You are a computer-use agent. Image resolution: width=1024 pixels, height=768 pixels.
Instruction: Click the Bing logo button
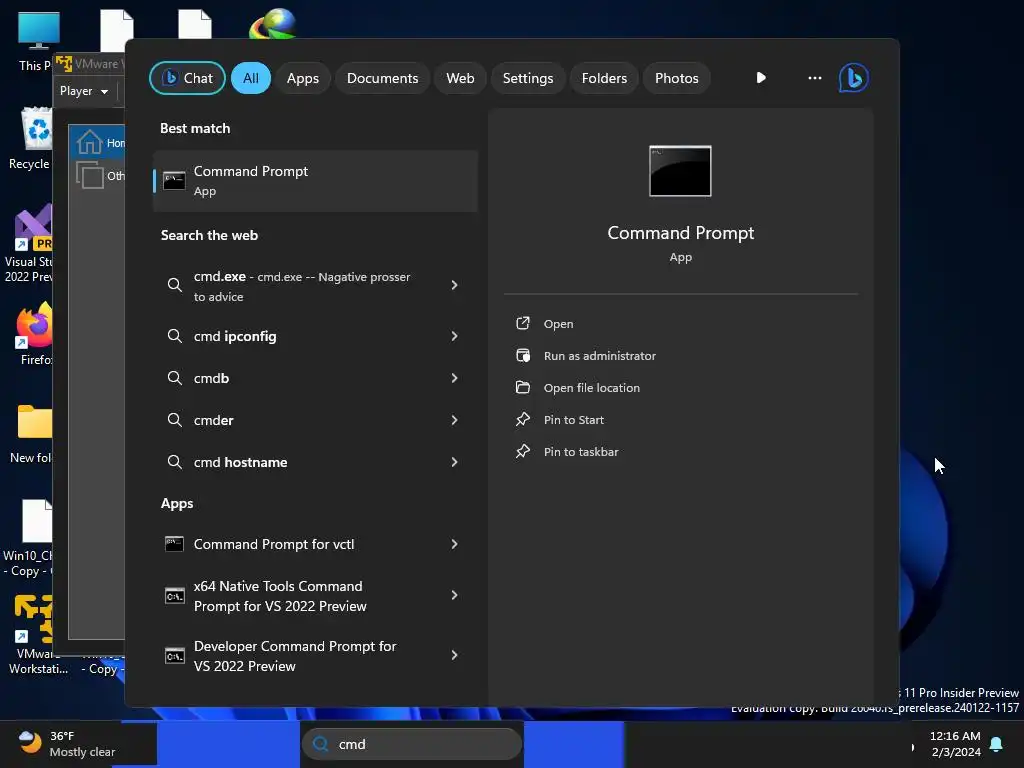[854, 78]
